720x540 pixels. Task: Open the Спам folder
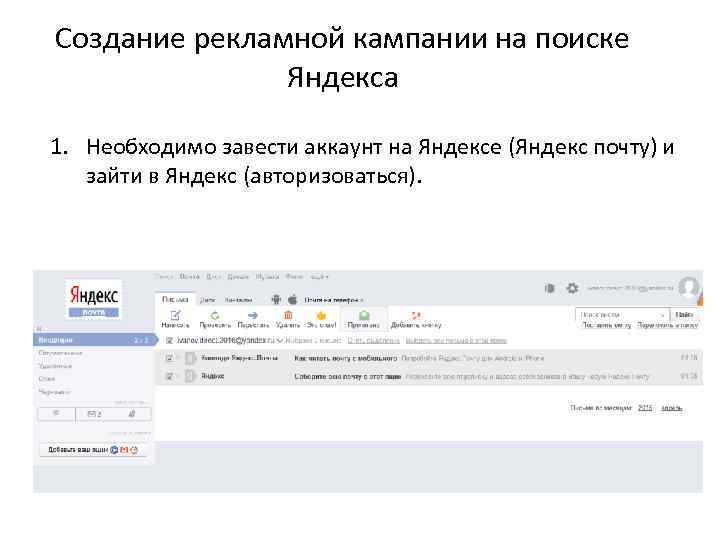[x=47, y=379]
